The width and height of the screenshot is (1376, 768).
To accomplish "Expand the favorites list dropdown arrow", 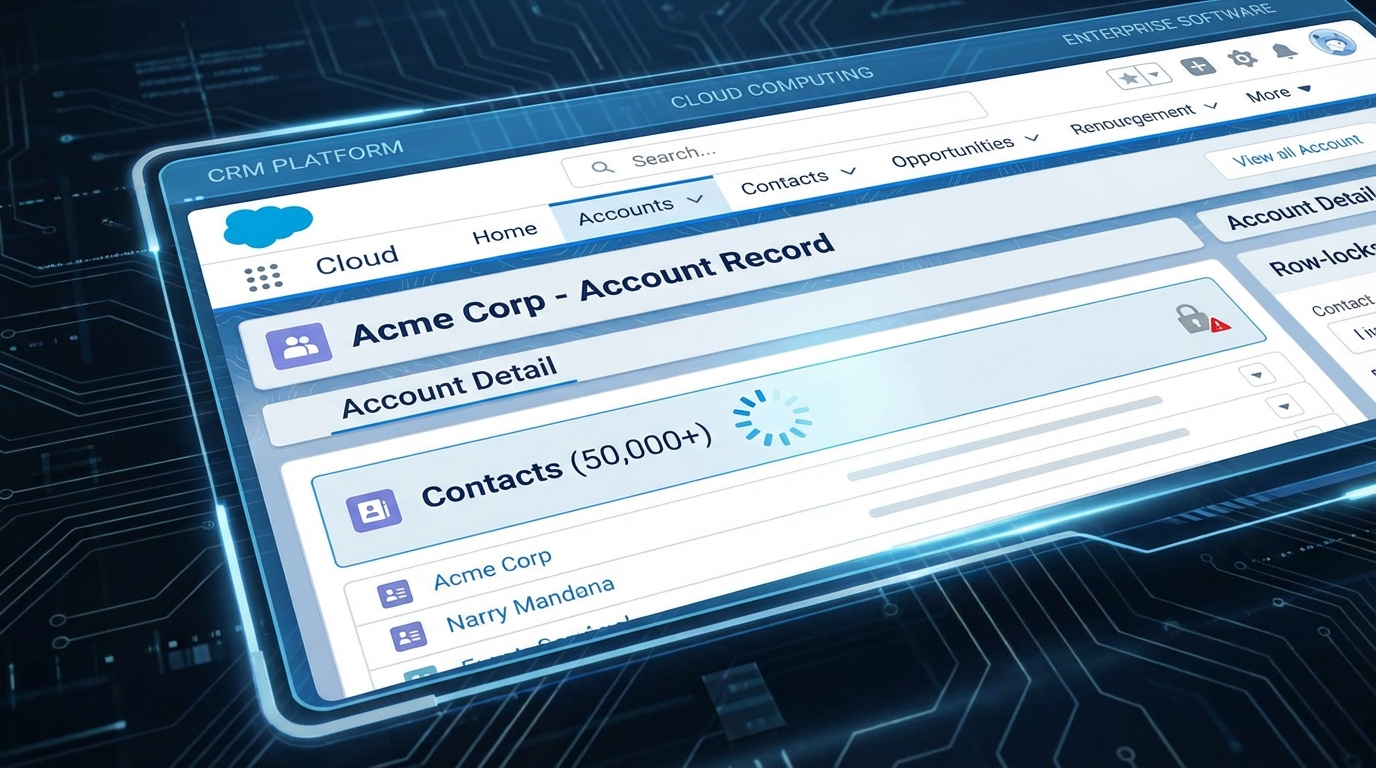I will 1155,74.
